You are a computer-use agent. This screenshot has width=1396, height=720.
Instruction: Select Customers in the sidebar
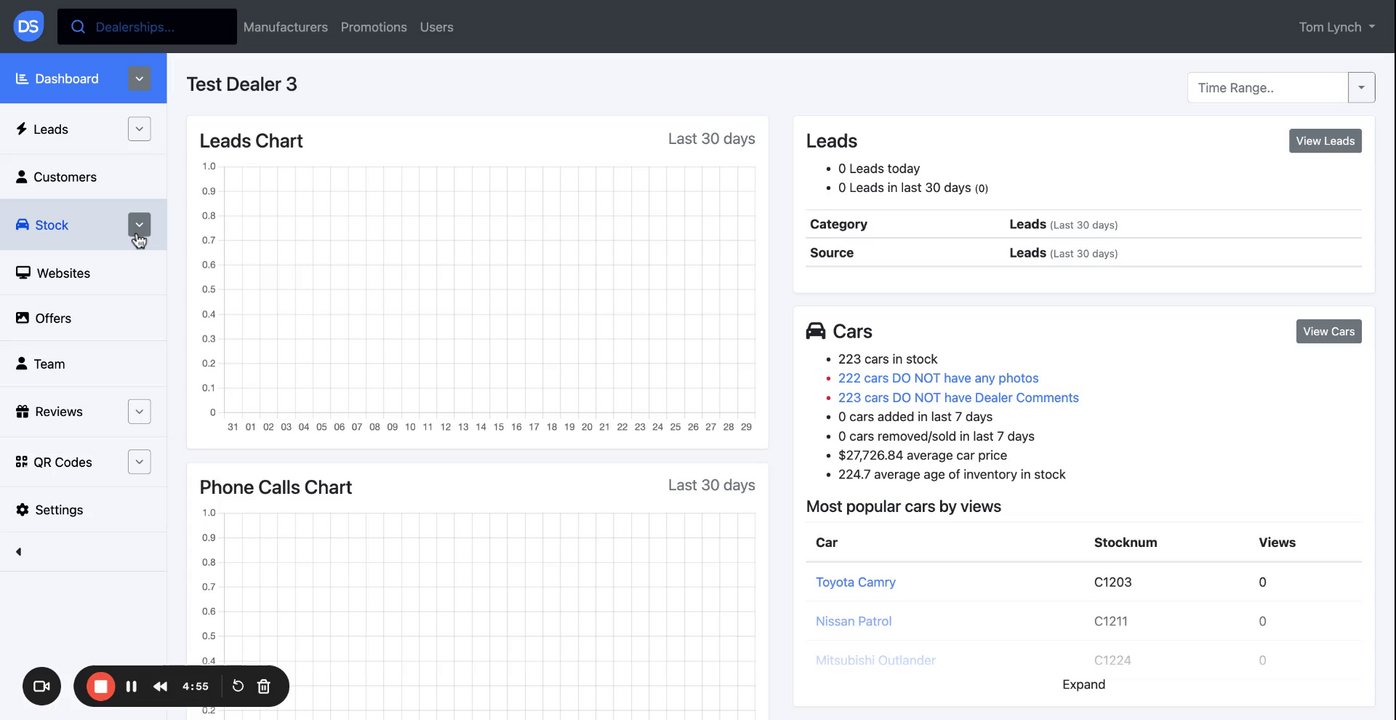coord(83,177)
